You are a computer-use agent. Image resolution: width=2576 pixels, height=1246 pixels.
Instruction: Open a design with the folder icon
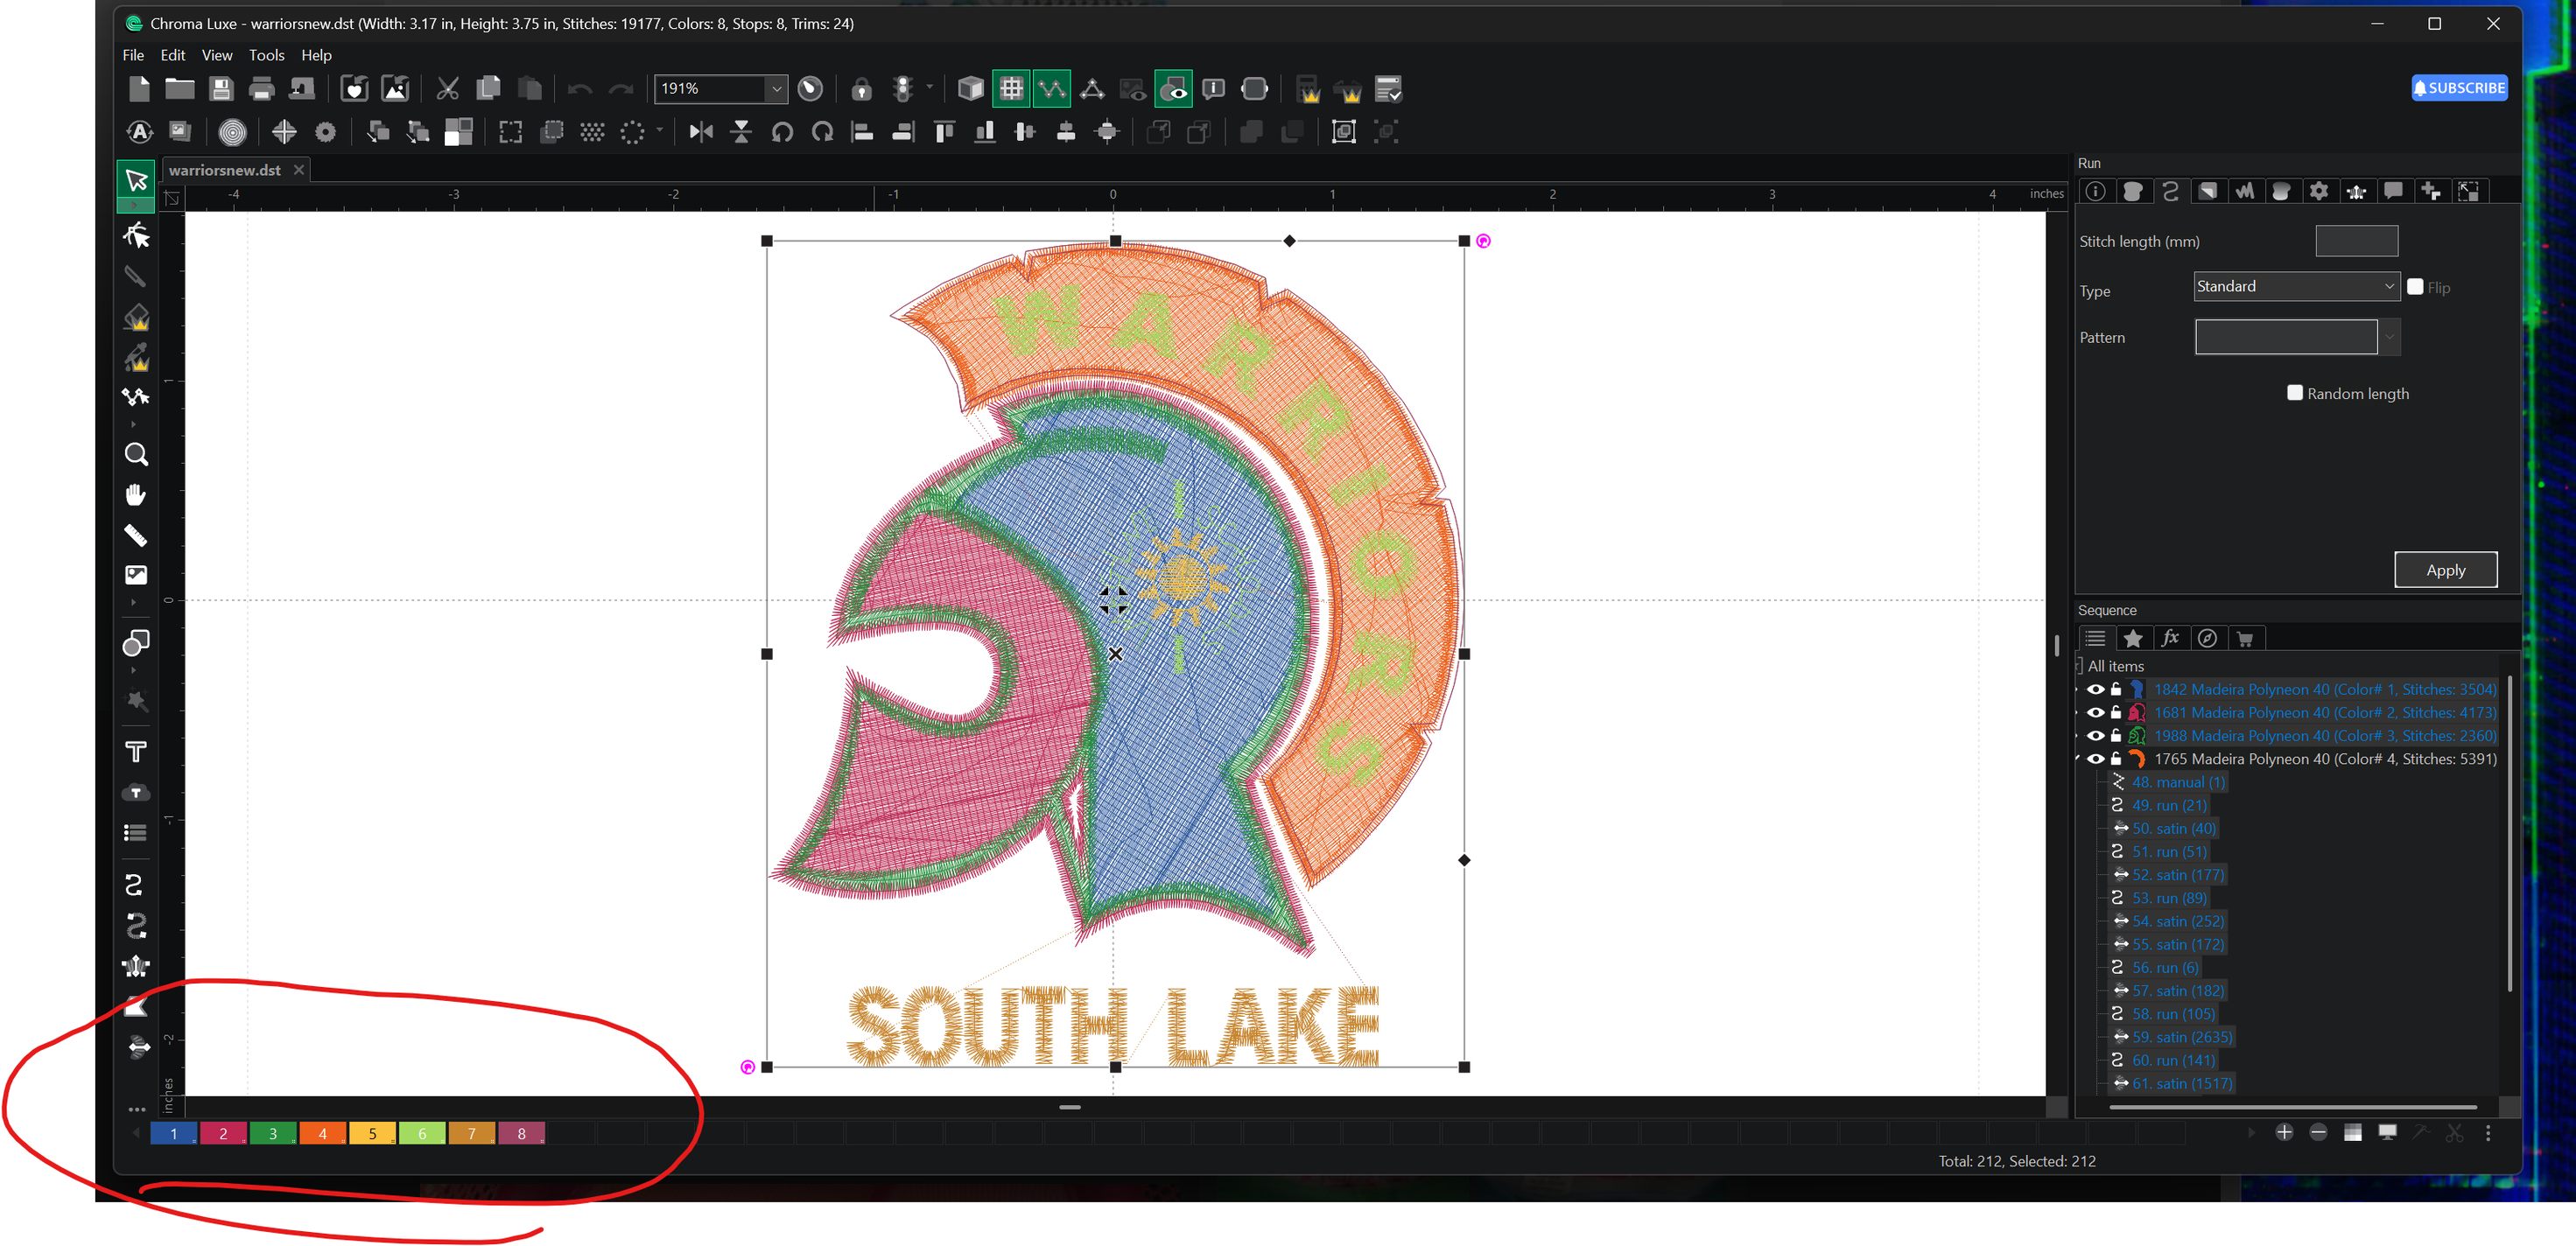[180, 89]
